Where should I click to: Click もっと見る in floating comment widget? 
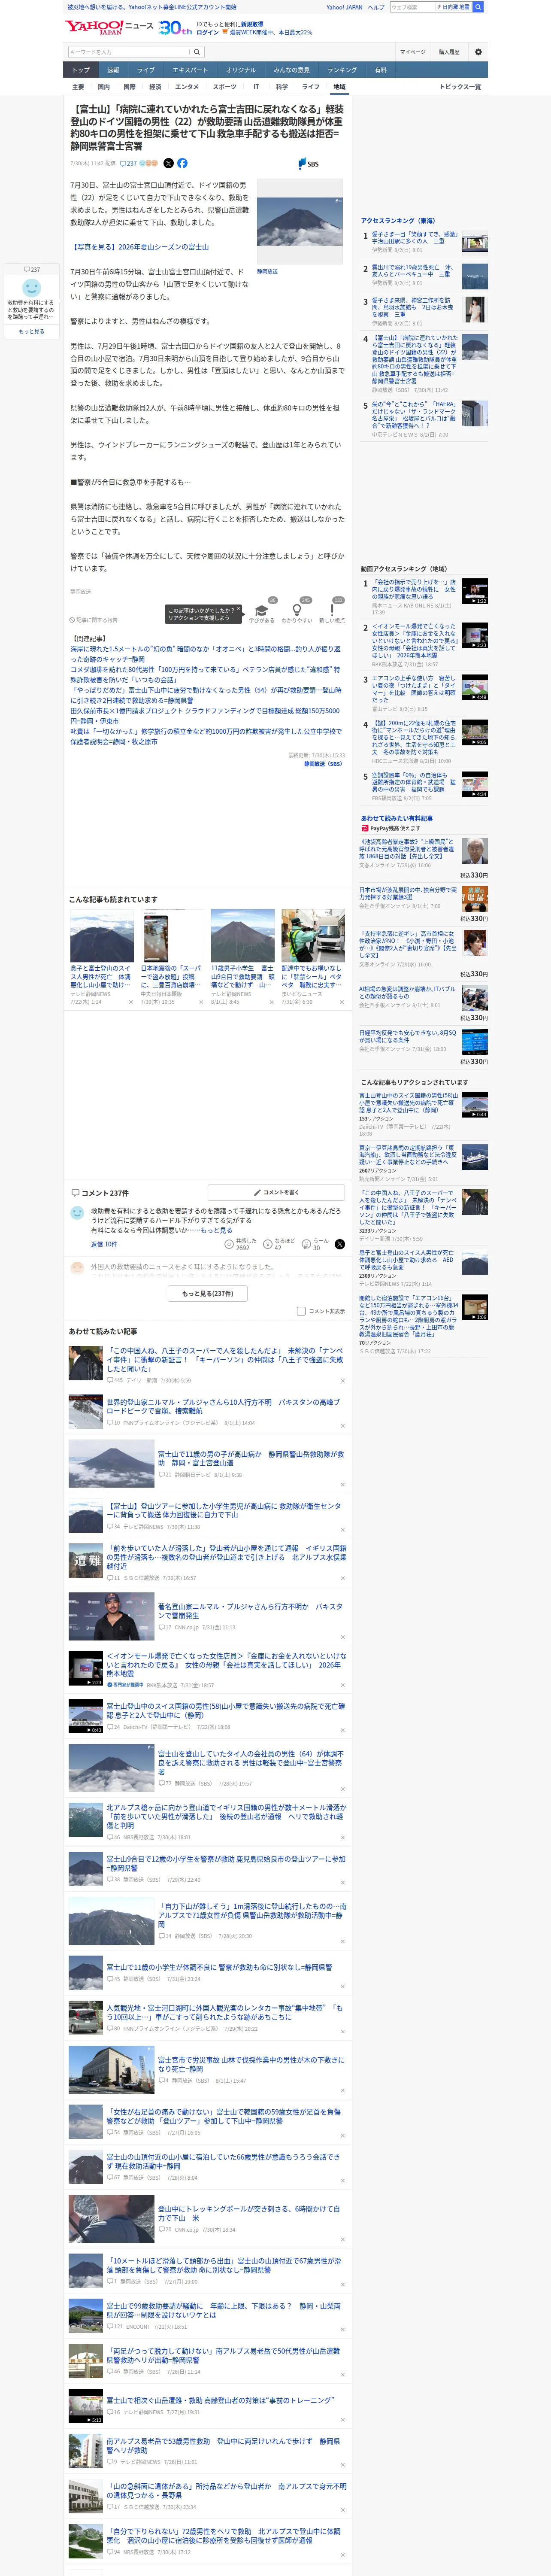pyautogui.click(x=32, y=331)
